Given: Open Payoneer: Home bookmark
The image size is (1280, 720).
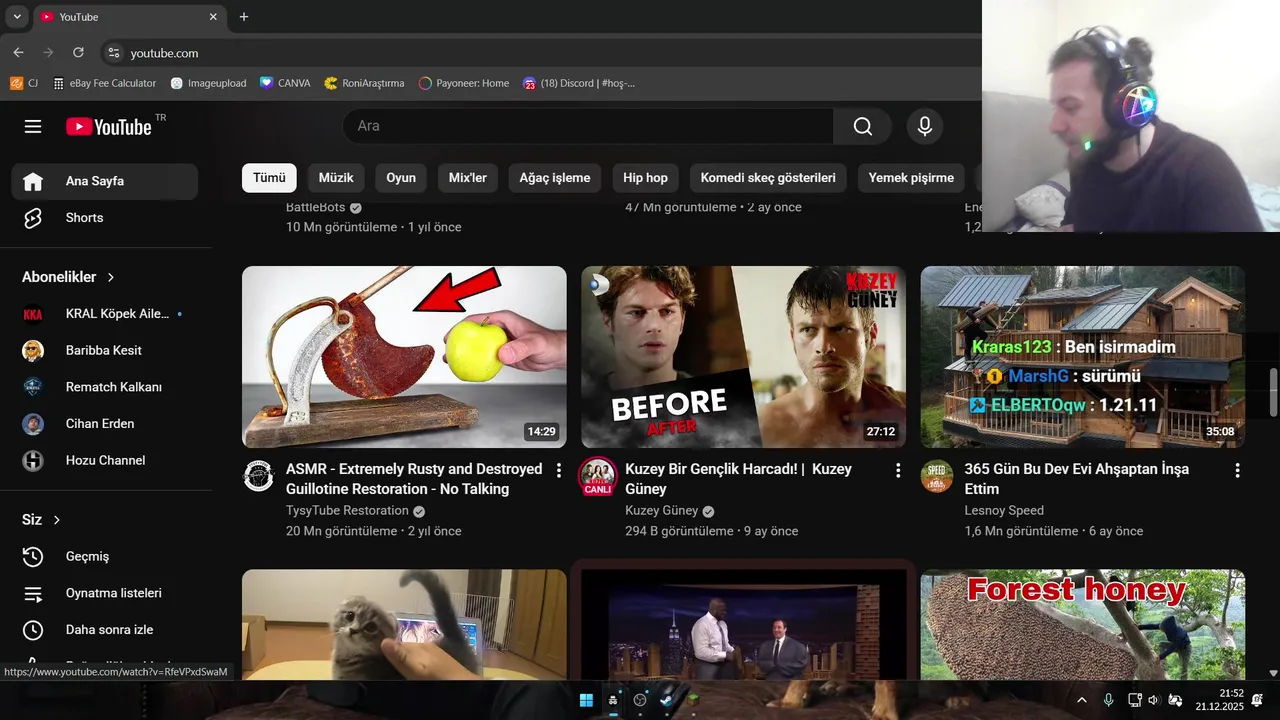Looking at the screenshot, I should (464, 83).
